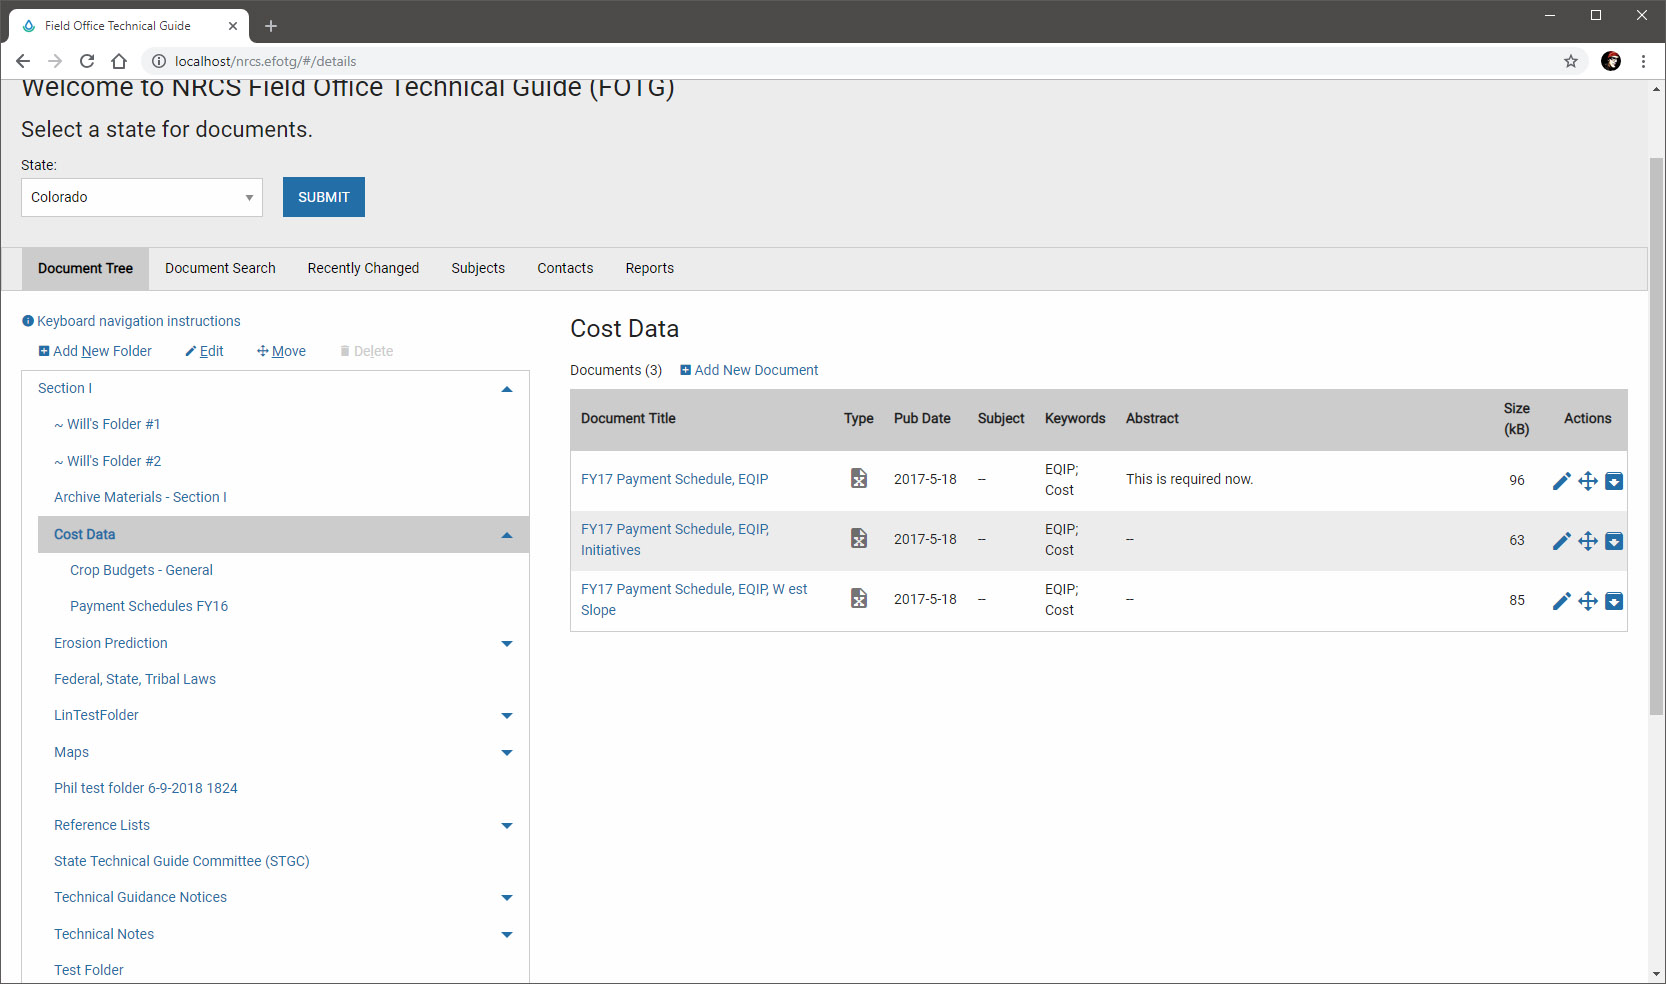Click the Pub Date column header
This screenshot has height=984, width=1666.
[922, 418]
